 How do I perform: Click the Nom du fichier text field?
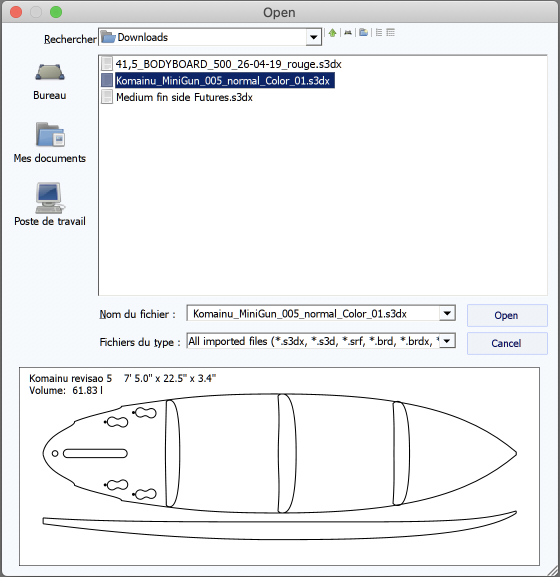[313, 314]
